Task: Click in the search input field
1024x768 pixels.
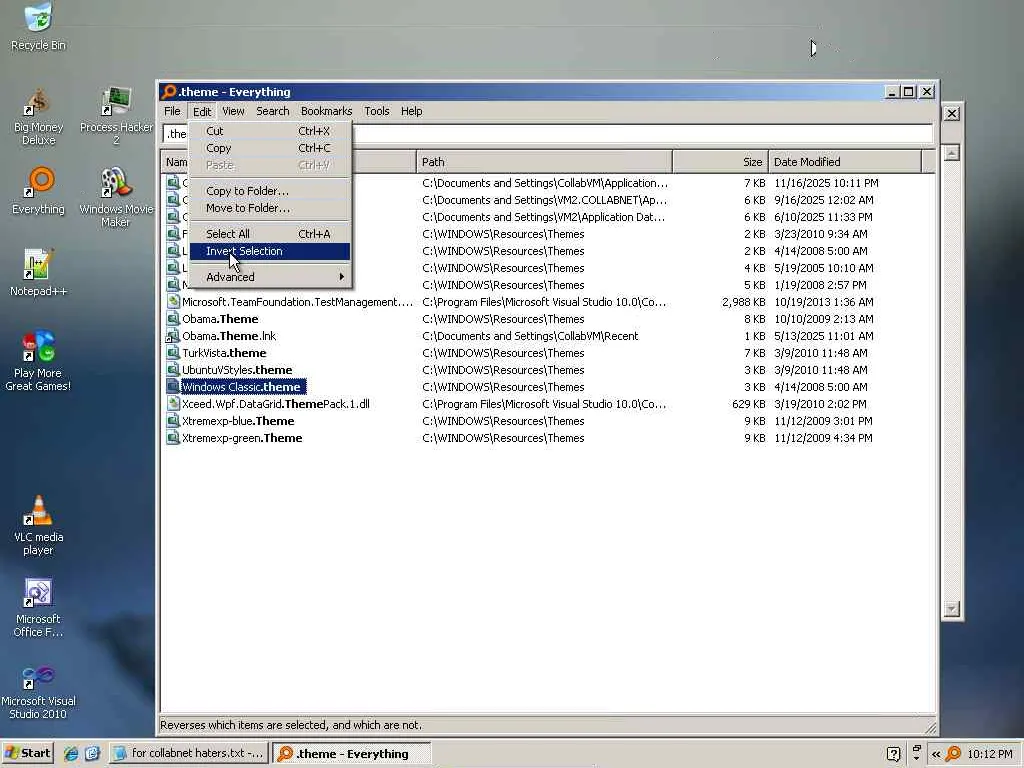Action: [x=547, y=134]
